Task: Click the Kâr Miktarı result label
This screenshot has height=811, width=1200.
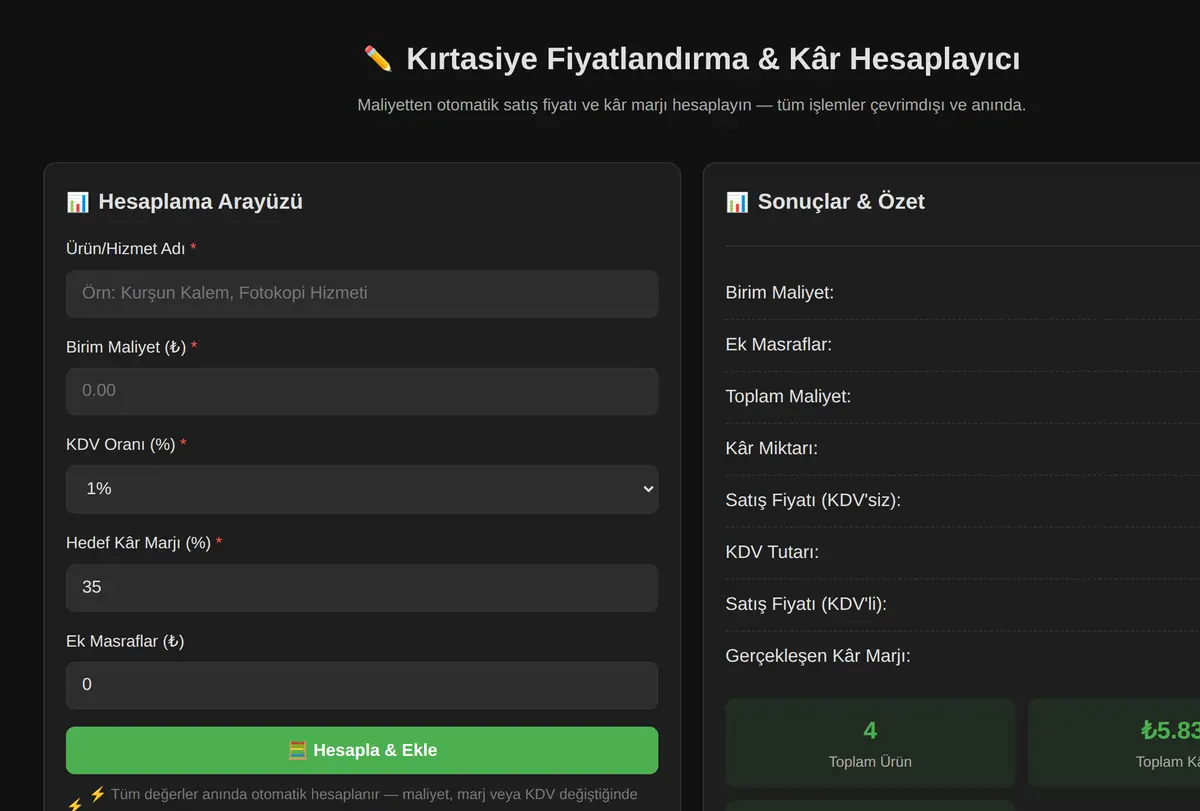Action: pyautogui.click(x=772, y=449)
